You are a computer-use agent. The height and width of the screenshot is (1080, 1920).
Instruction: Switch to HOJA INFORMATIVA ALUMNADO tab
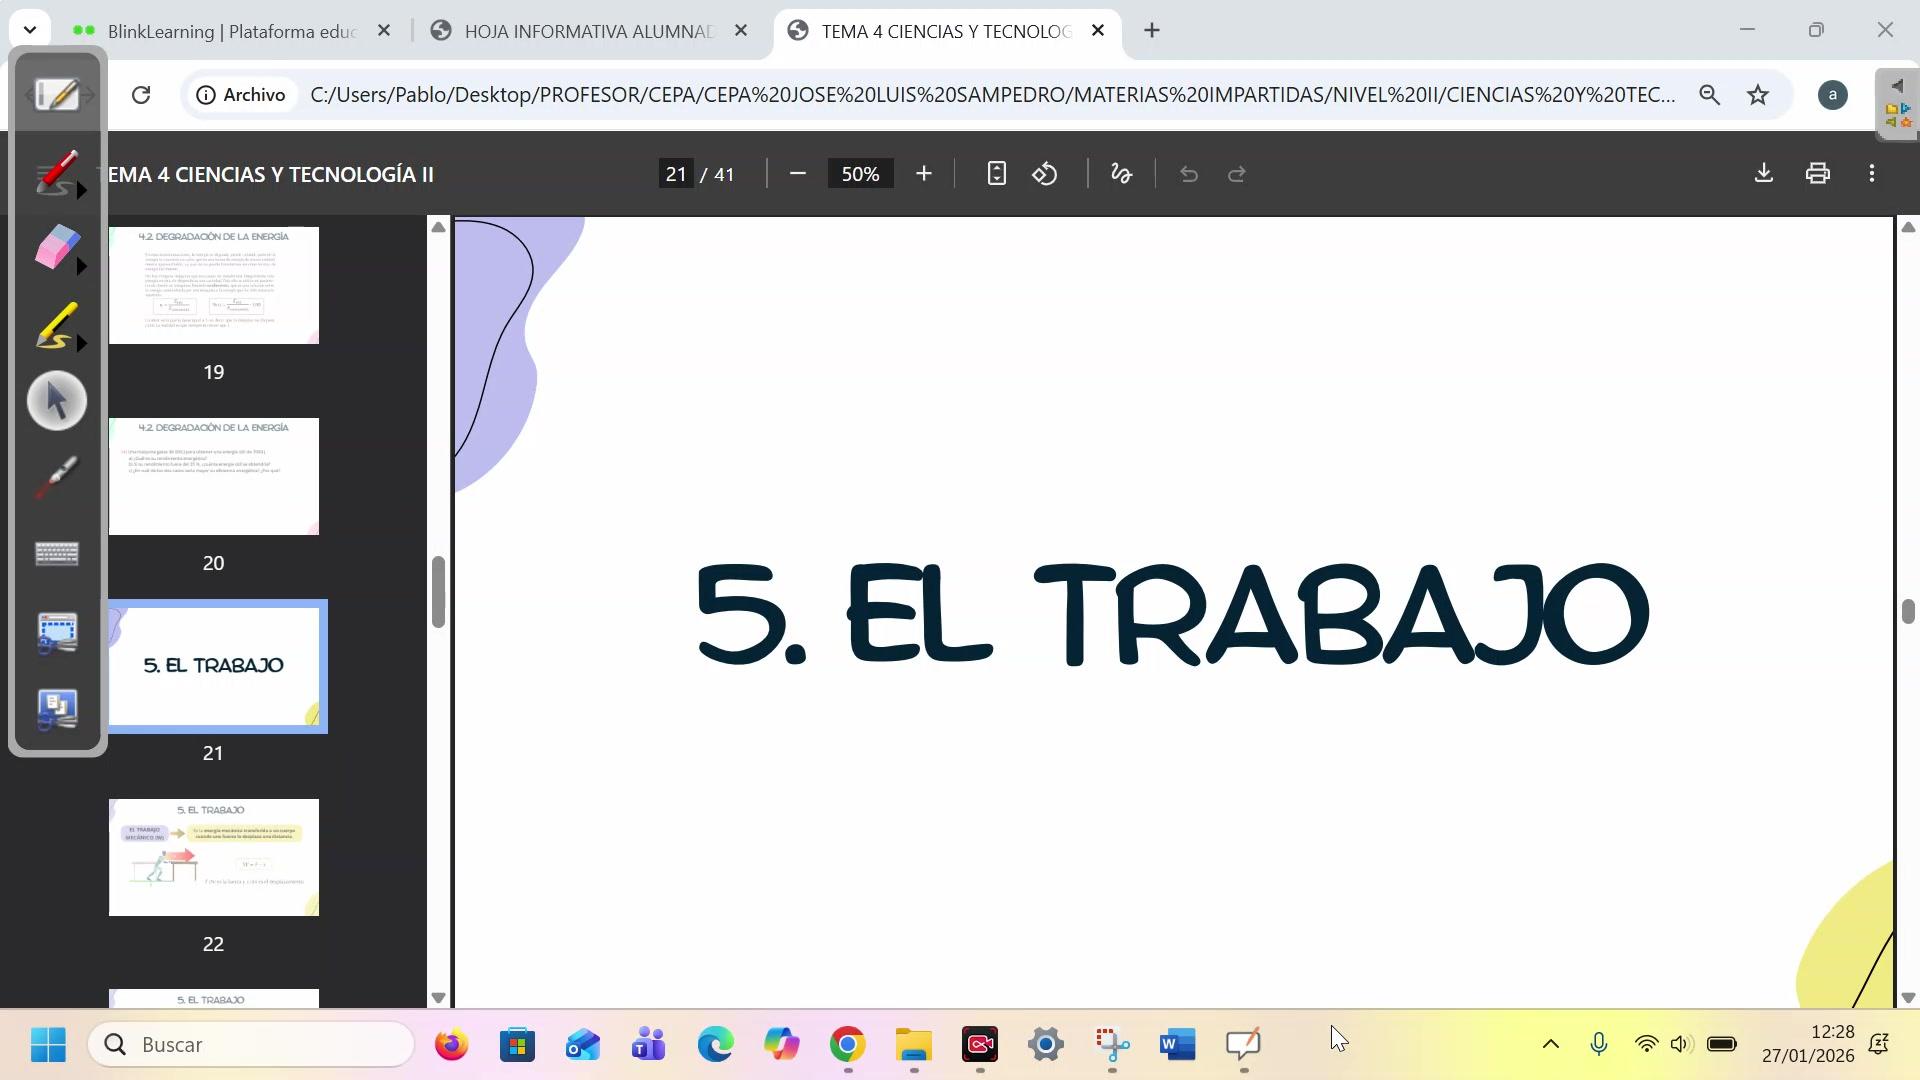click(x=588, y=31)
